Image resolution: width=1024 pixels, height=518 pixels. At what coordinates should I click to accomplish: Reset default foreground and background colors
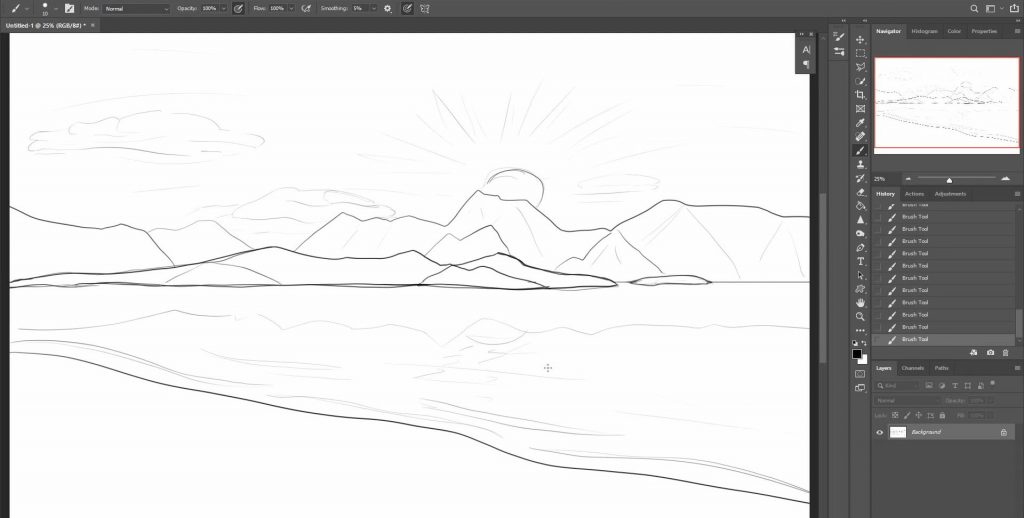pyautogui.click(x=856, y=343)
